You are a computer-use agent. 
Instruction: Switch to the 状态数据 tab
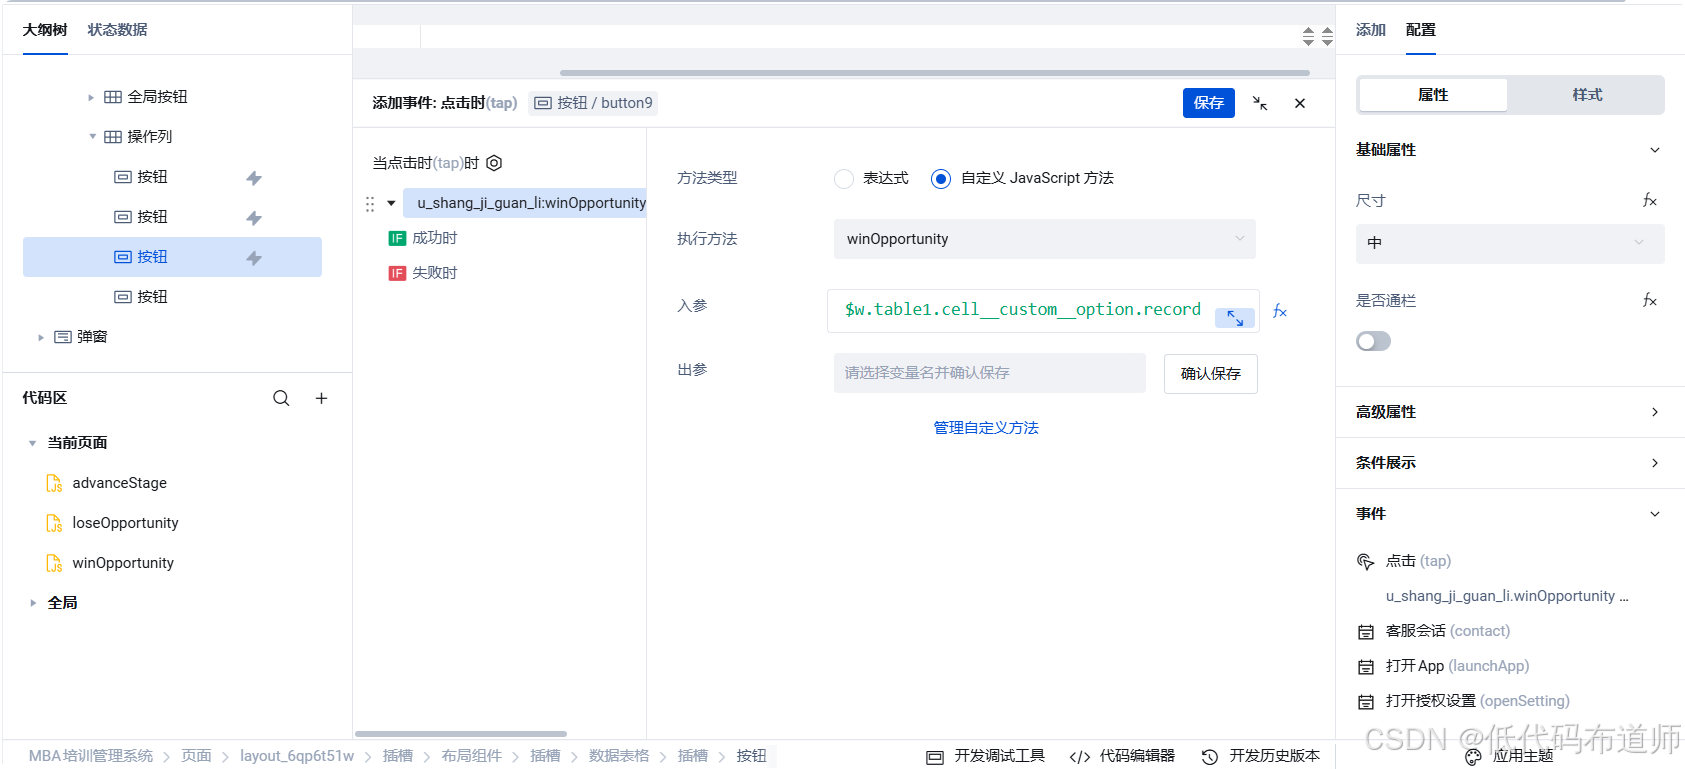click(x=117, y=30)
